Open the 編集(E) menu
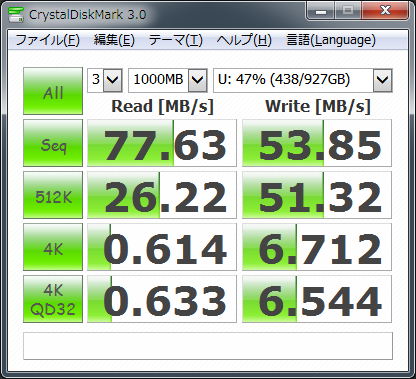Screen dimensions: 416x379 point(114,40)
